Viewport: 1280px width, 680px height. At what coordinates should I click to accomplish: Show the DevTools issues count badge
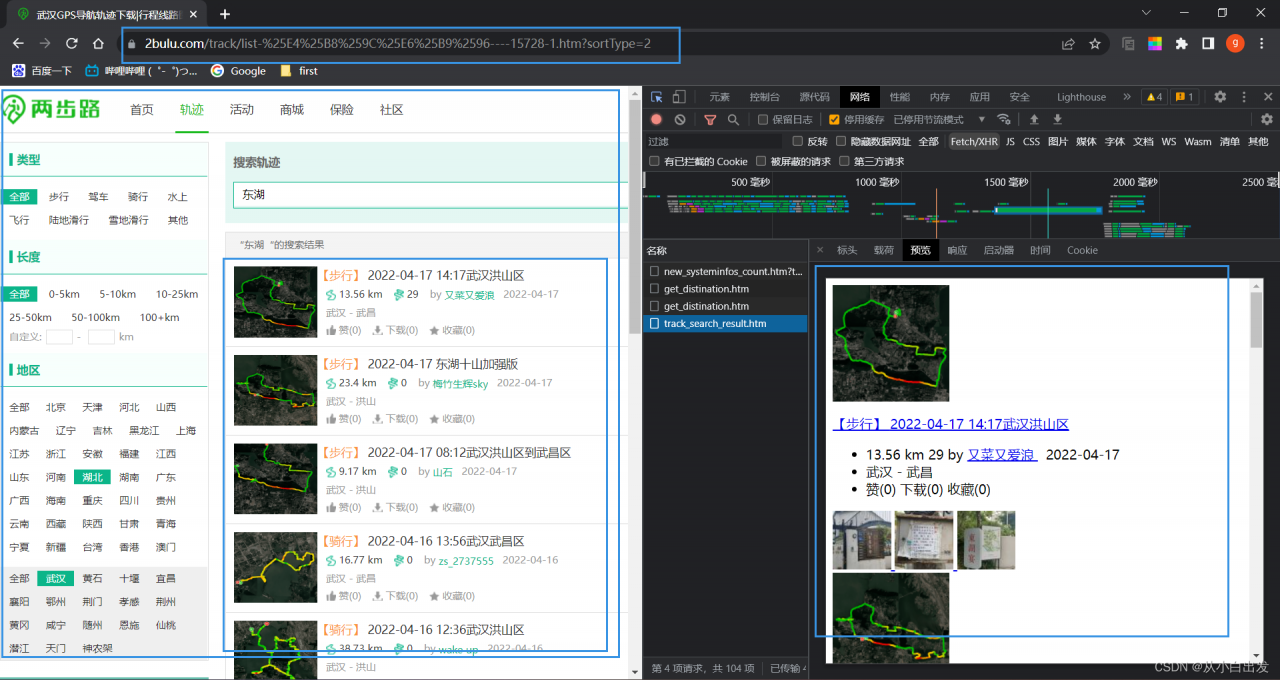(x=1185, y=97)
